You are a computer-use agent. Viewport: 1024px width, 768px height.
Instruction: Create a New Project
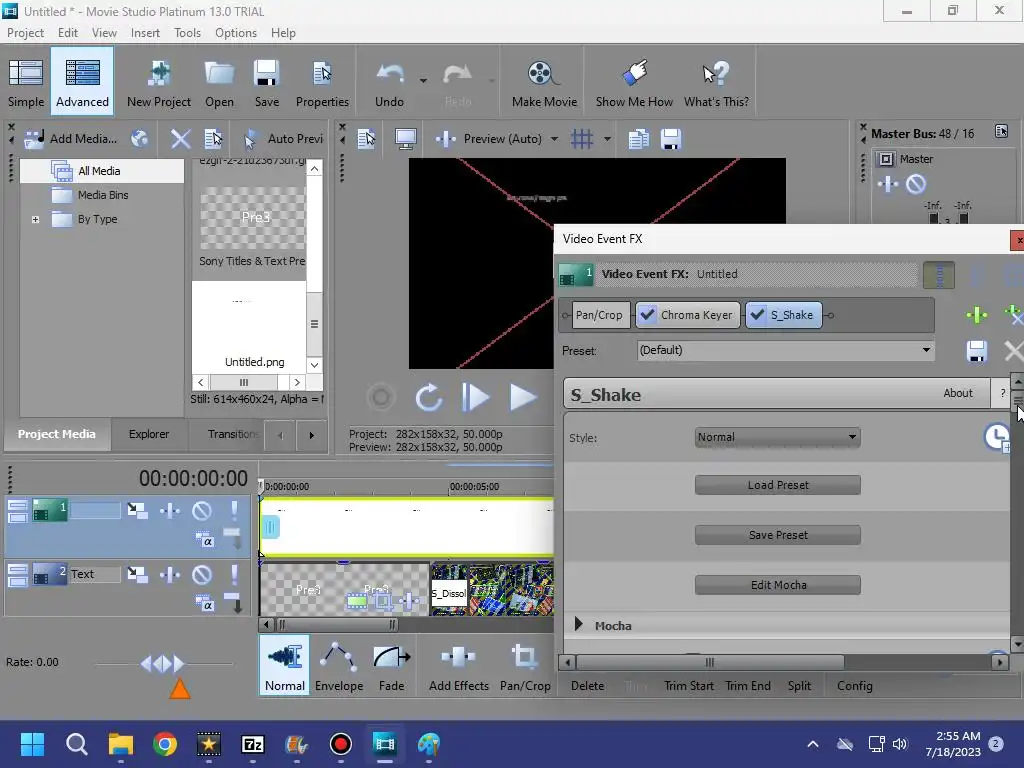pos(159,82)
